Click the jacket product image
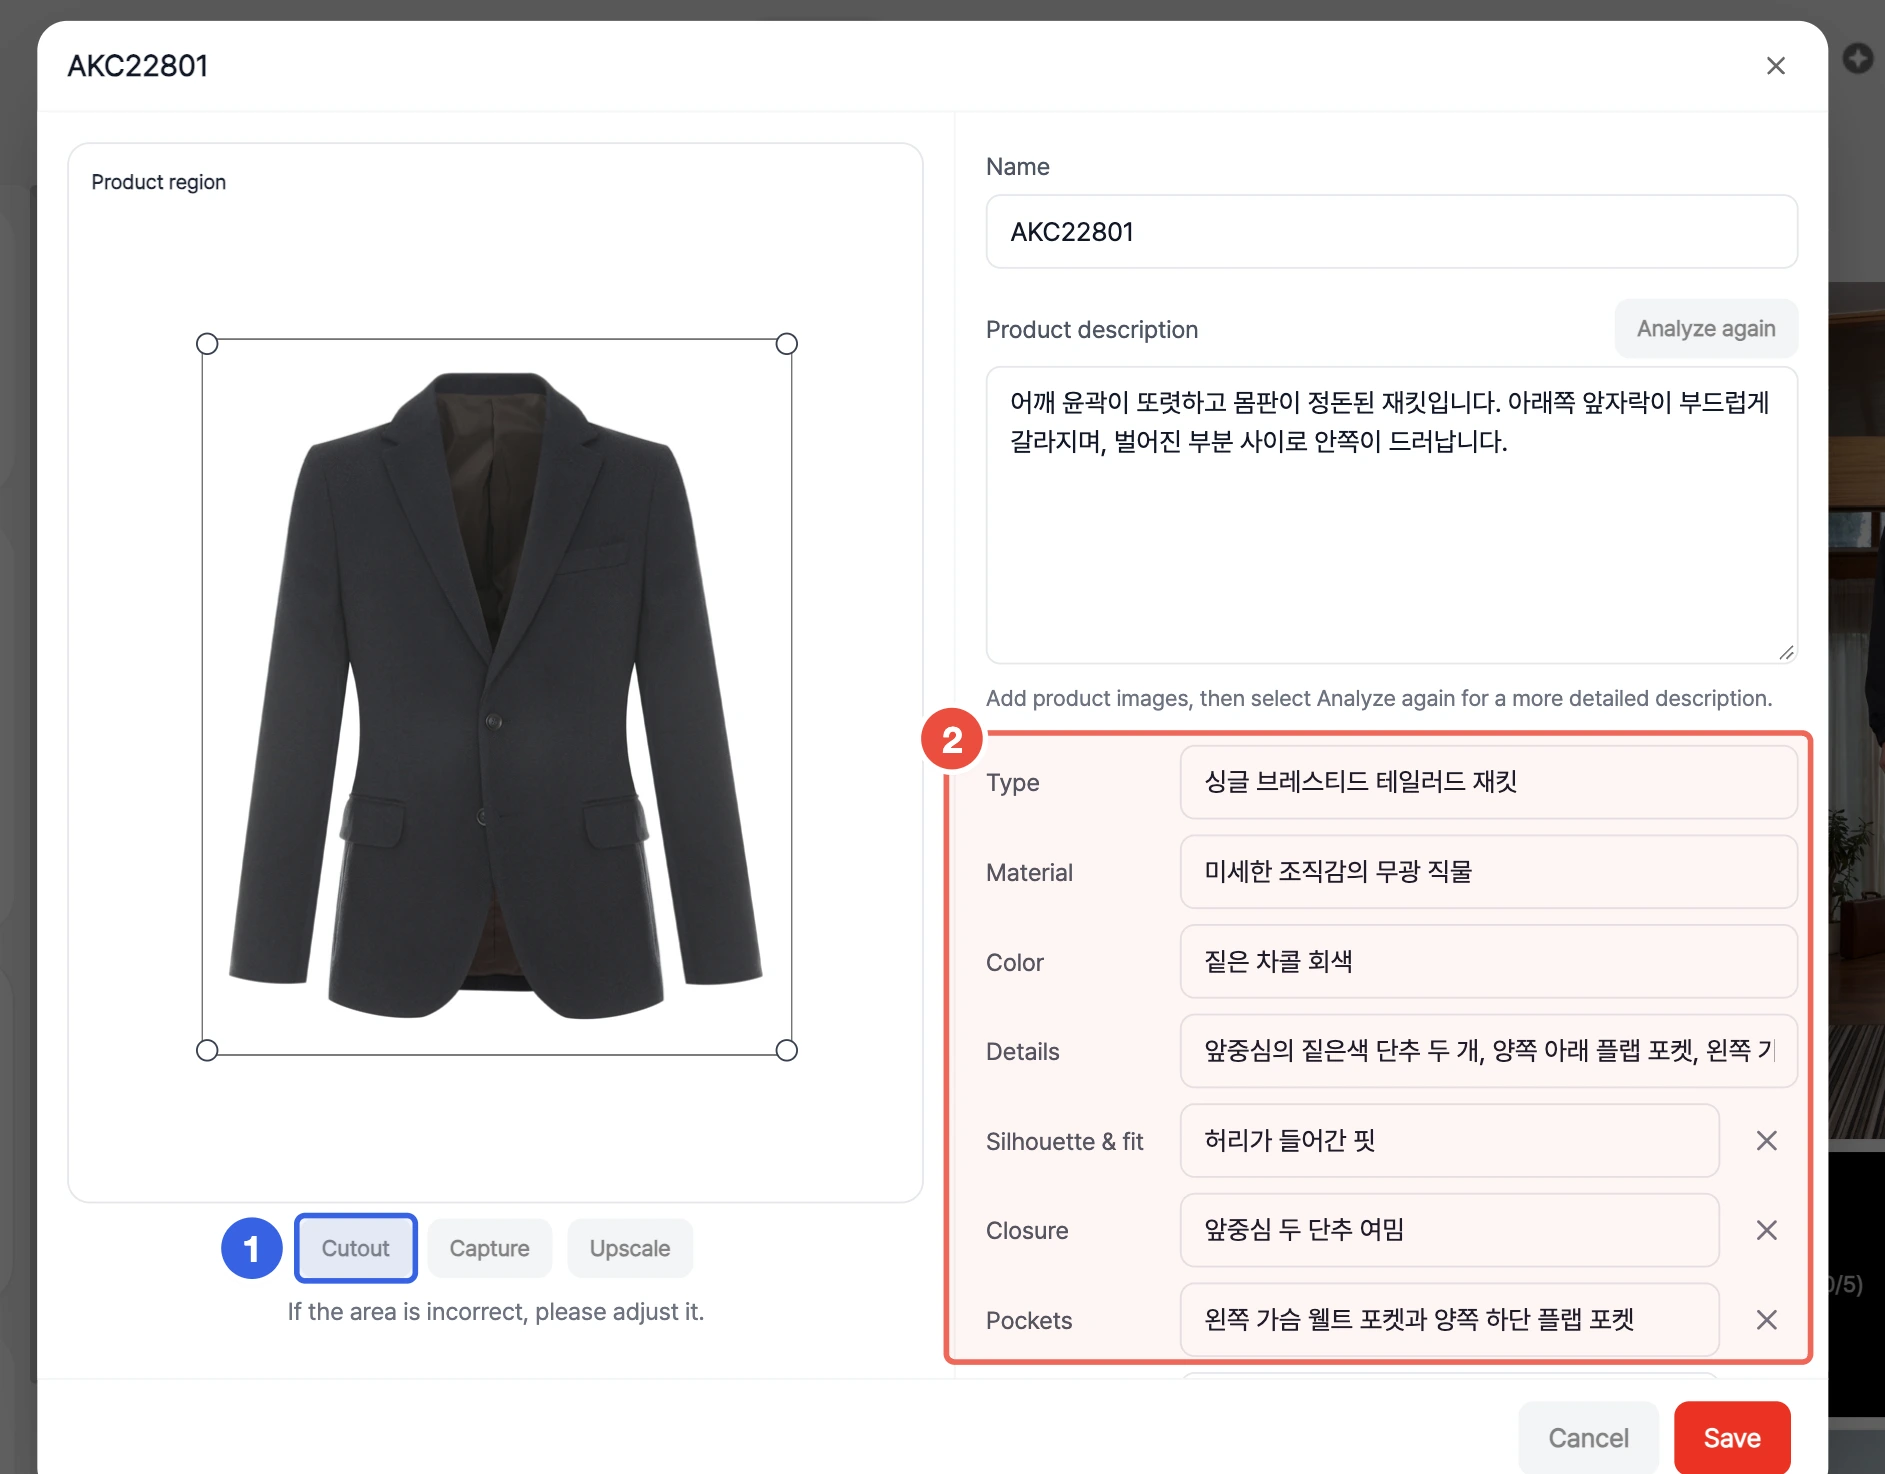1885x1474 pixels. coord(496,696)
